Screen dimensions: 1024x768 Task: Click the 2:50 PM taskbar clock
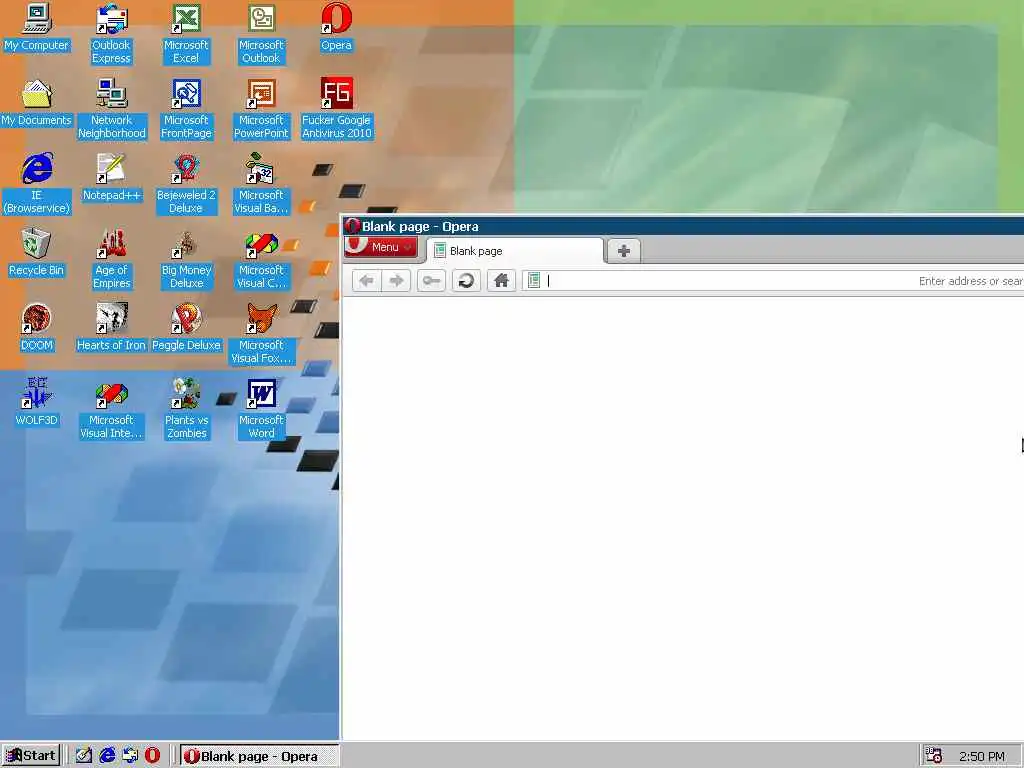(x=982, y=756)
